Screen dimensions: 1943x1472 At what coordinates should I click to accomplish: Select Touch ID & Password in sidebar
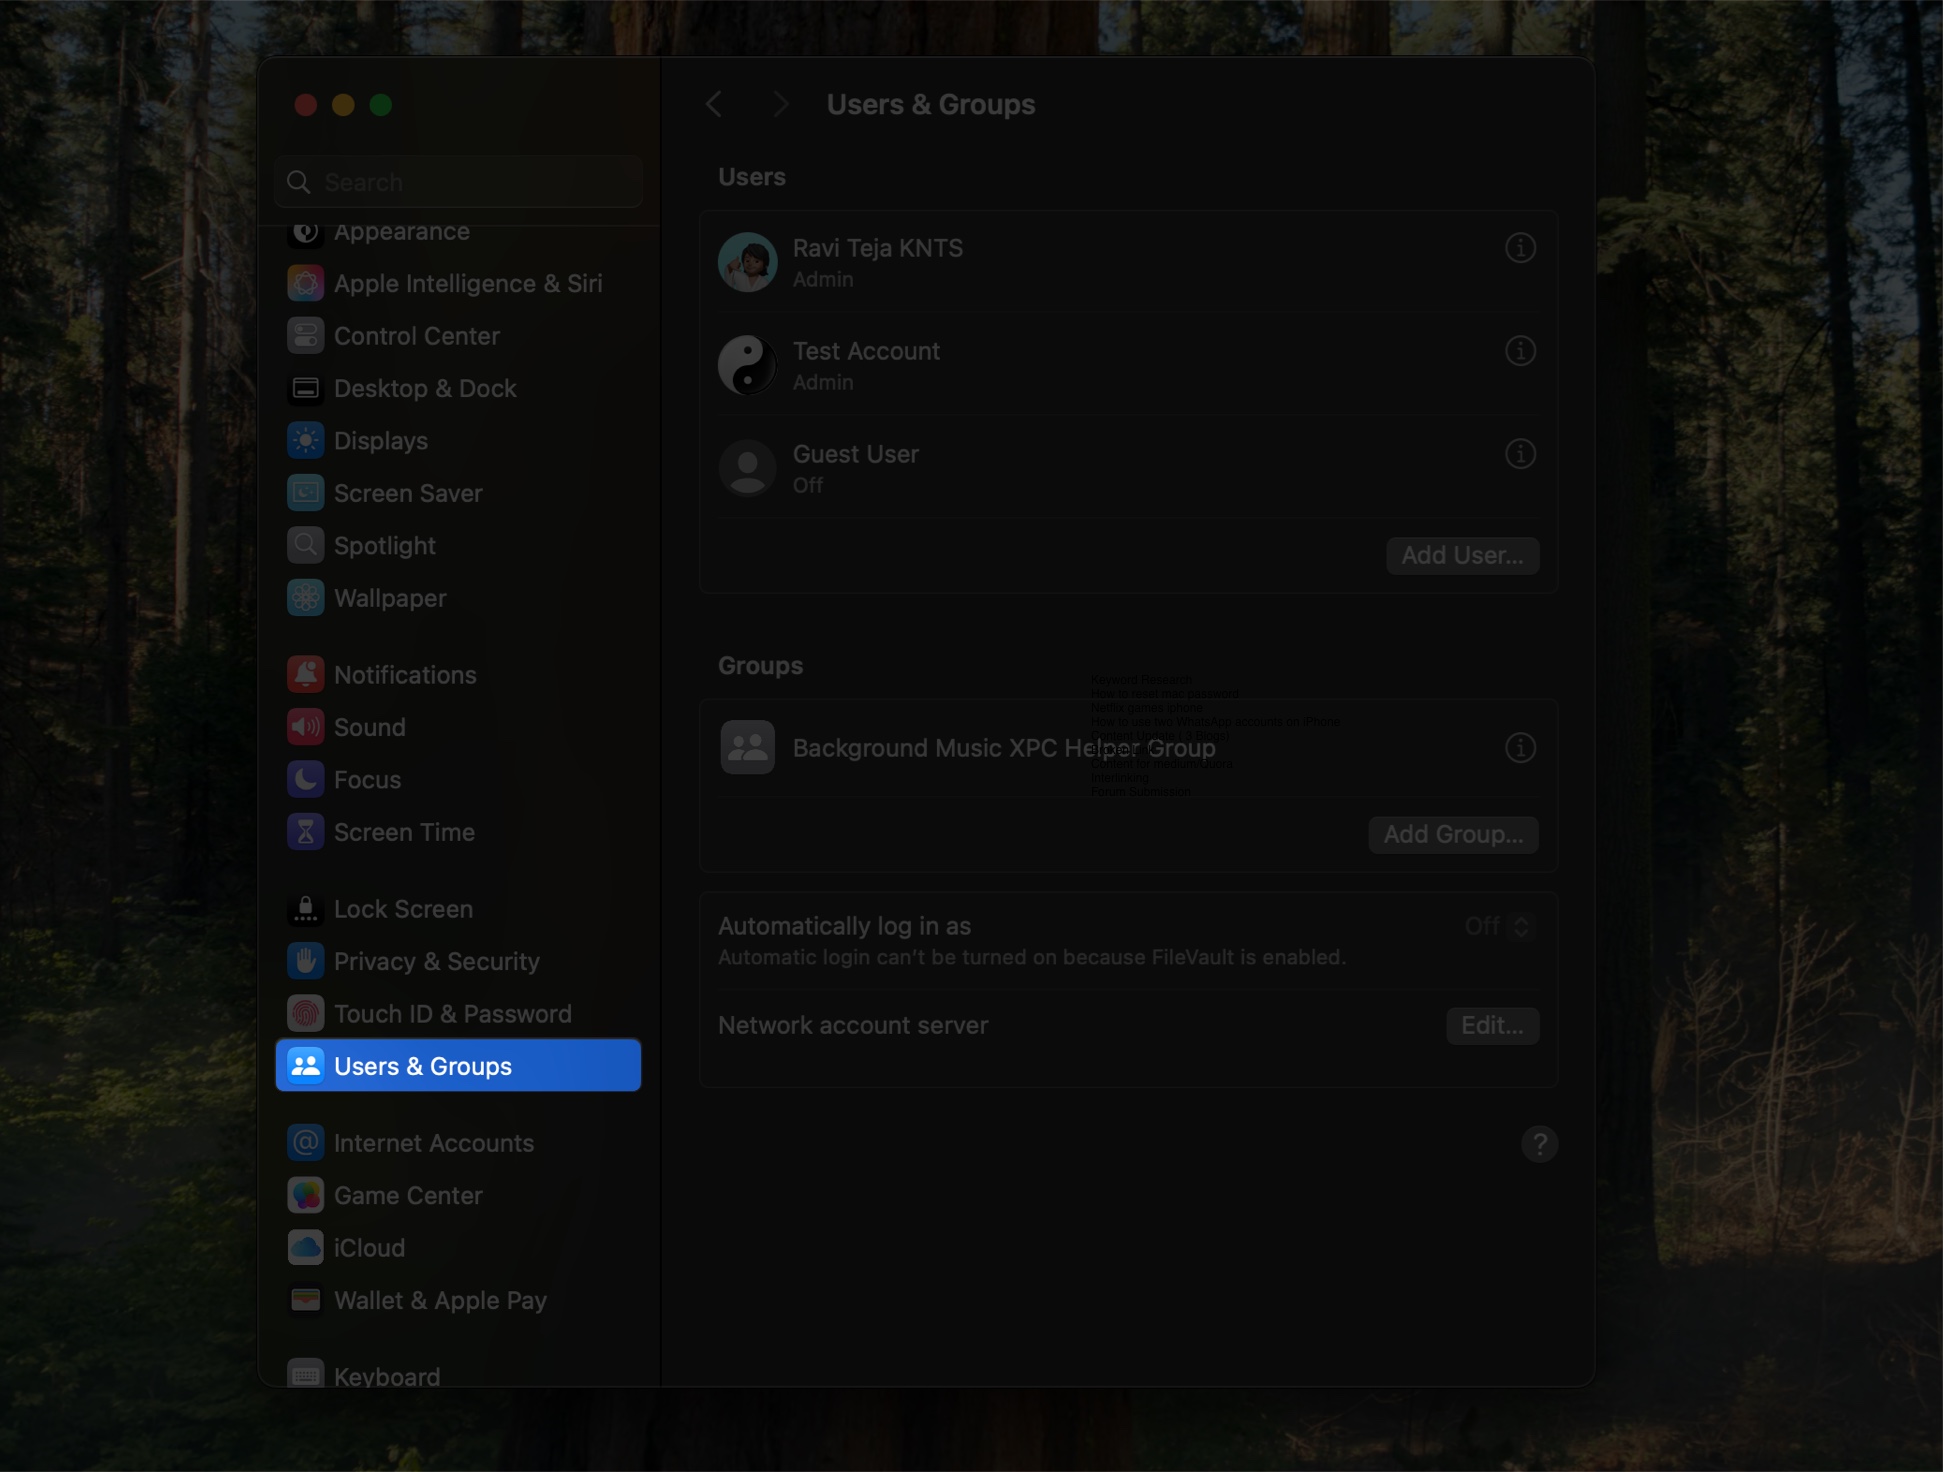(452, 1013)
